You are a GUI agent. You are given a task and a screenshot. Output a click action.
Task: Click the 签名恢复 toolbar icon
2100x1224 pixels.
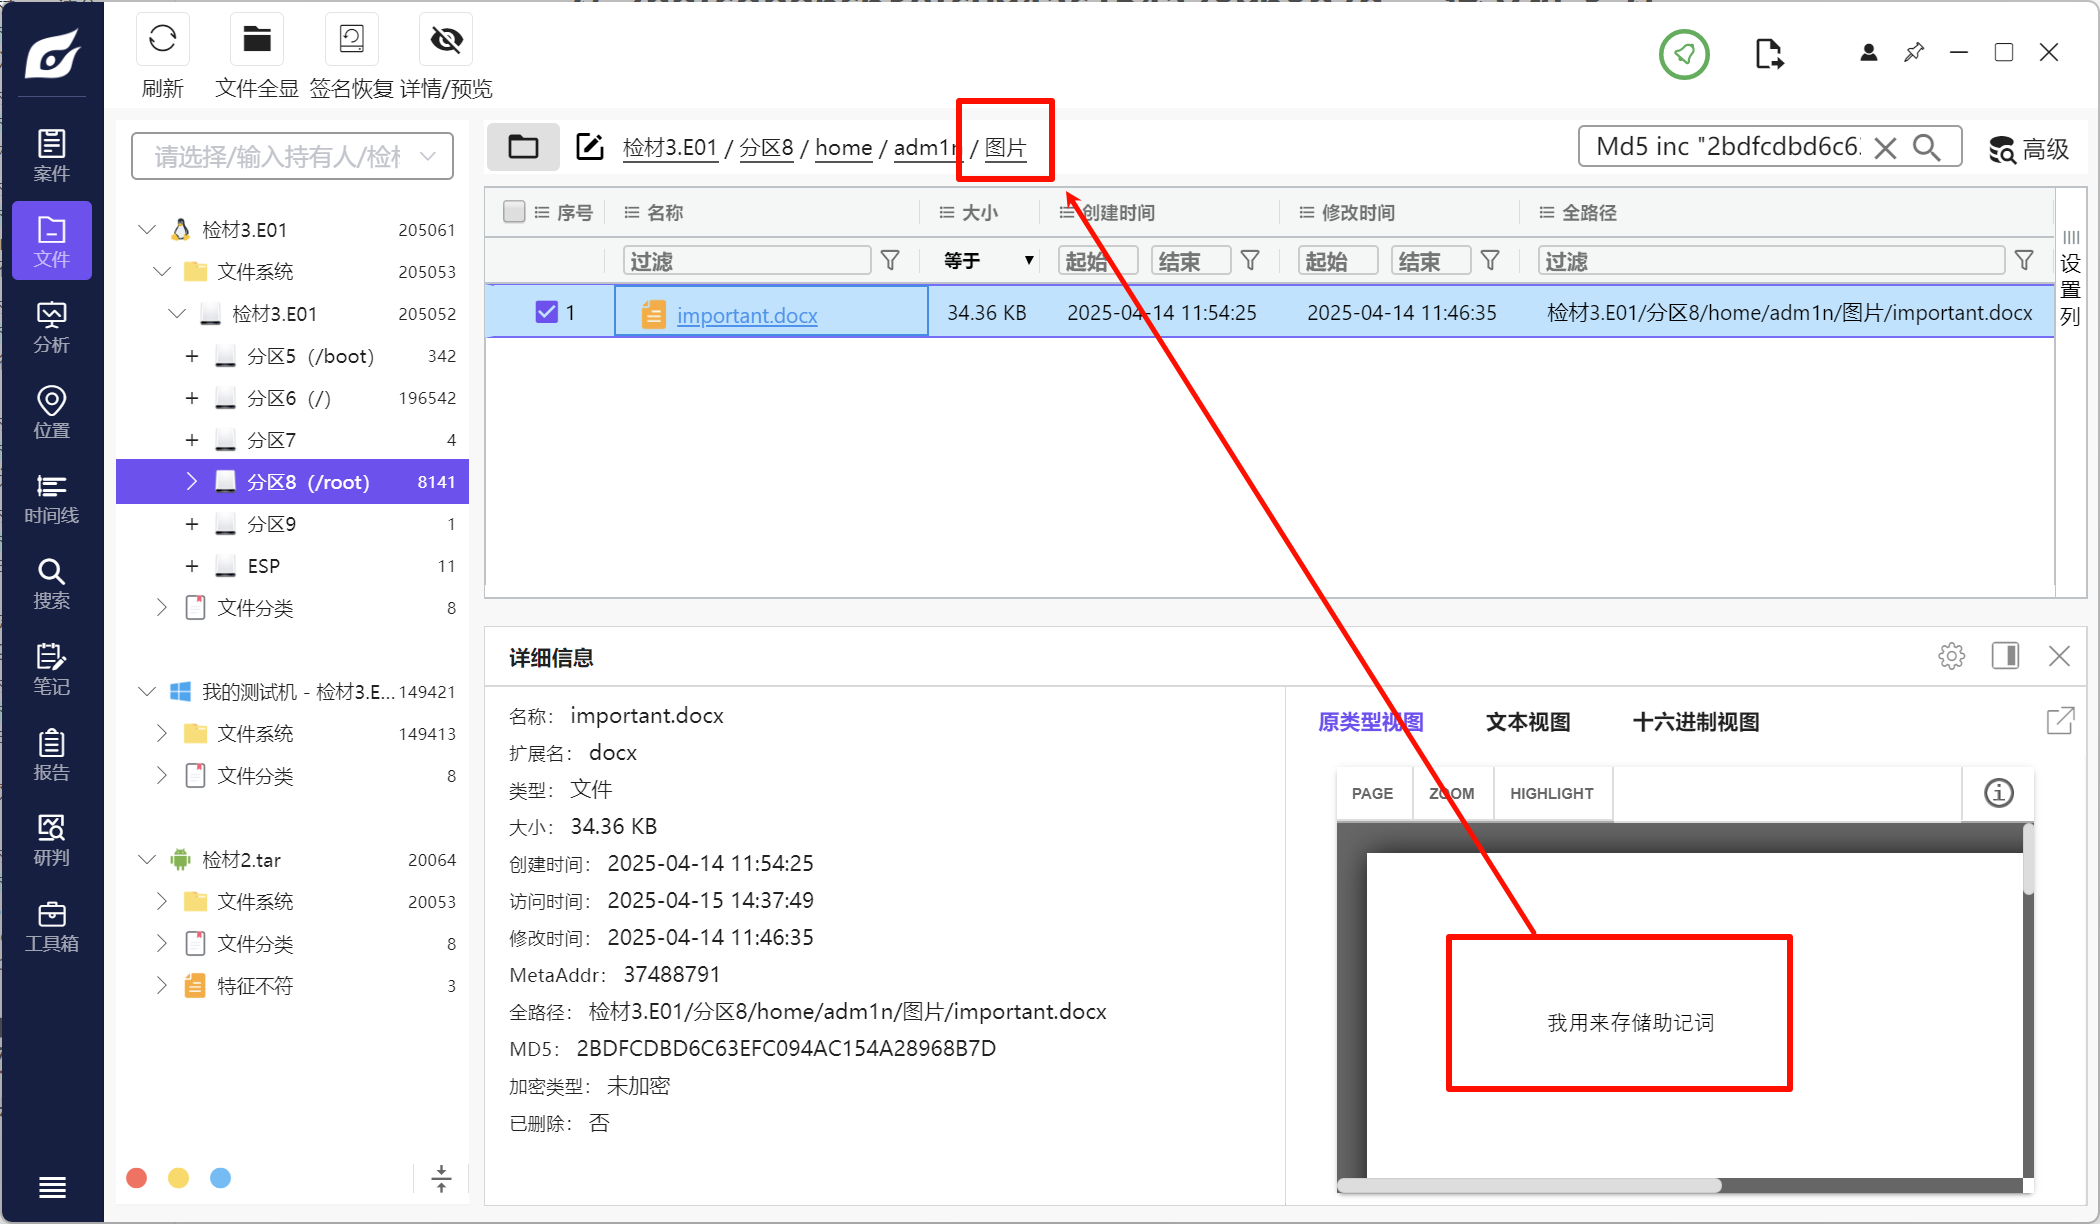click(351, 40)
